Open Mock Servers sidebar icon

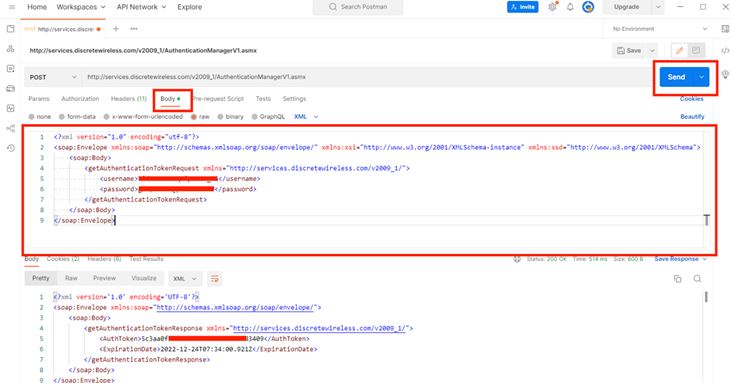click(x=11, y=89)
